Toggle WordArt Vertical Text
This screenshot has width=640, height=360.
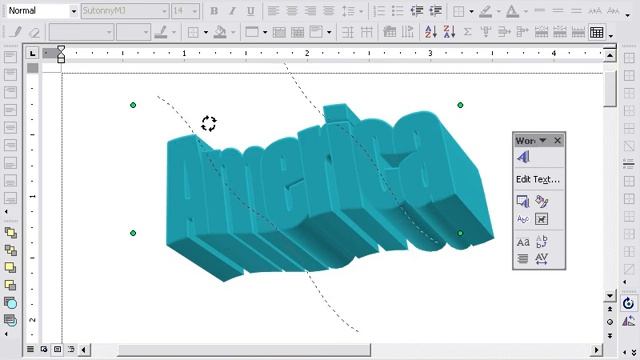(x=542, y=241)
